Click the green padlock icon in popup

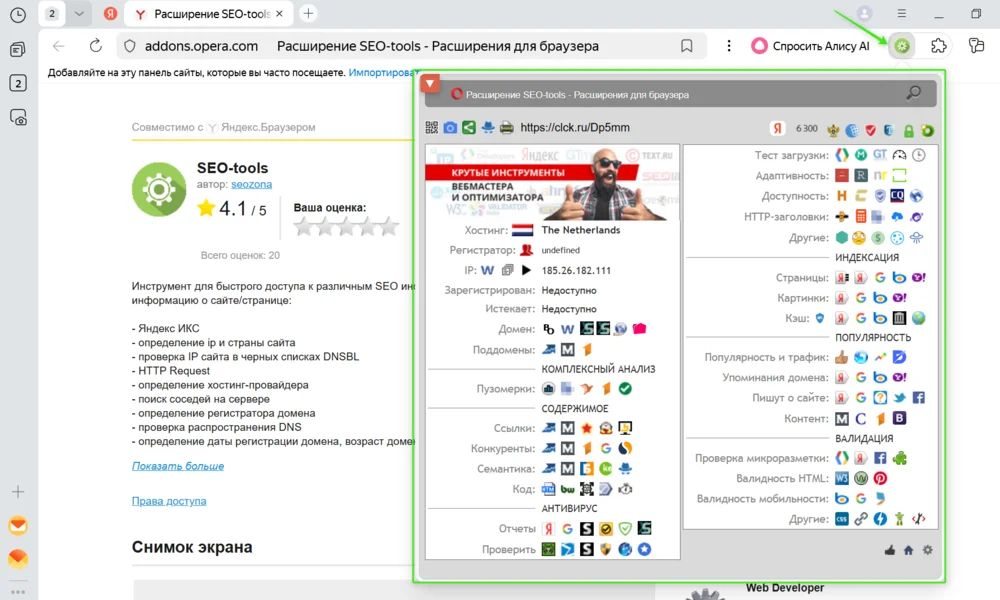(x=909, y=131)
